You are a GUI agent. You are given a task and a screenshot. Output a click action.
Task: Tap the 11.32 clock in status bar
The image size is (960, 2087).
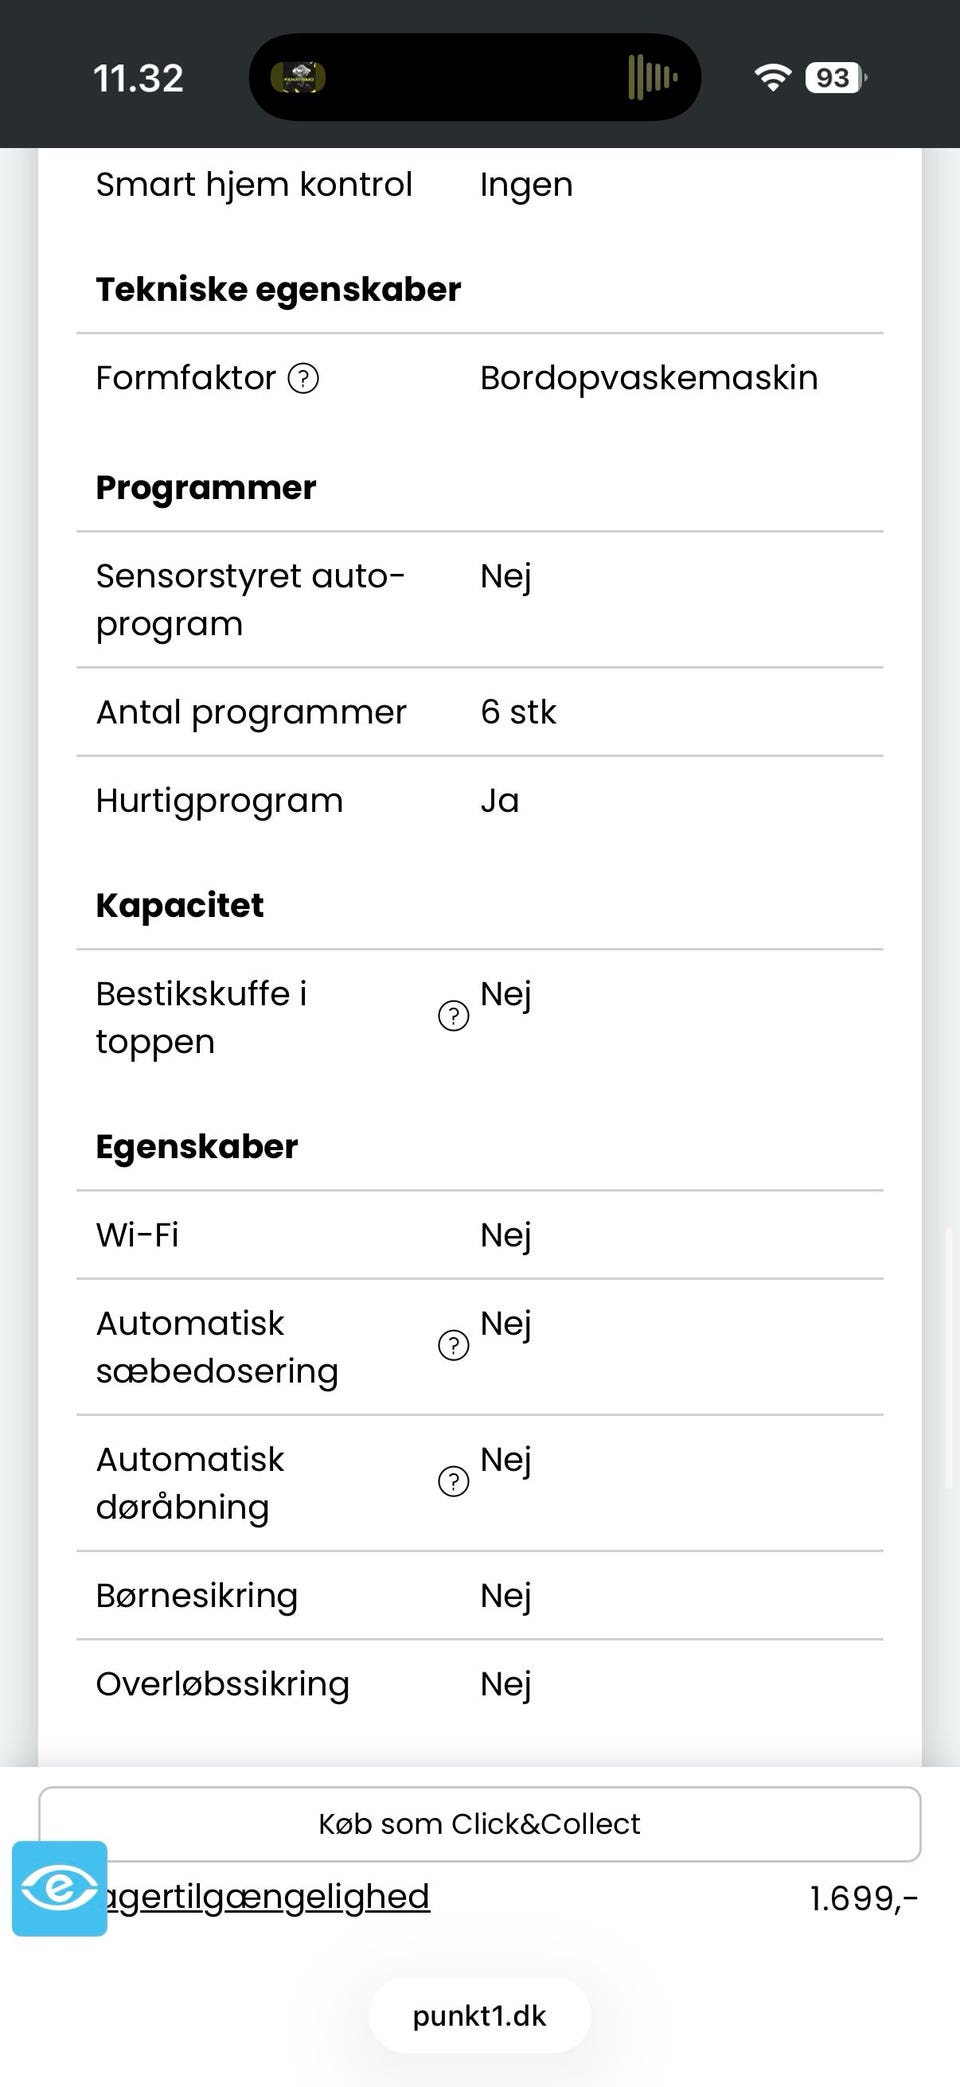[138, 78]
